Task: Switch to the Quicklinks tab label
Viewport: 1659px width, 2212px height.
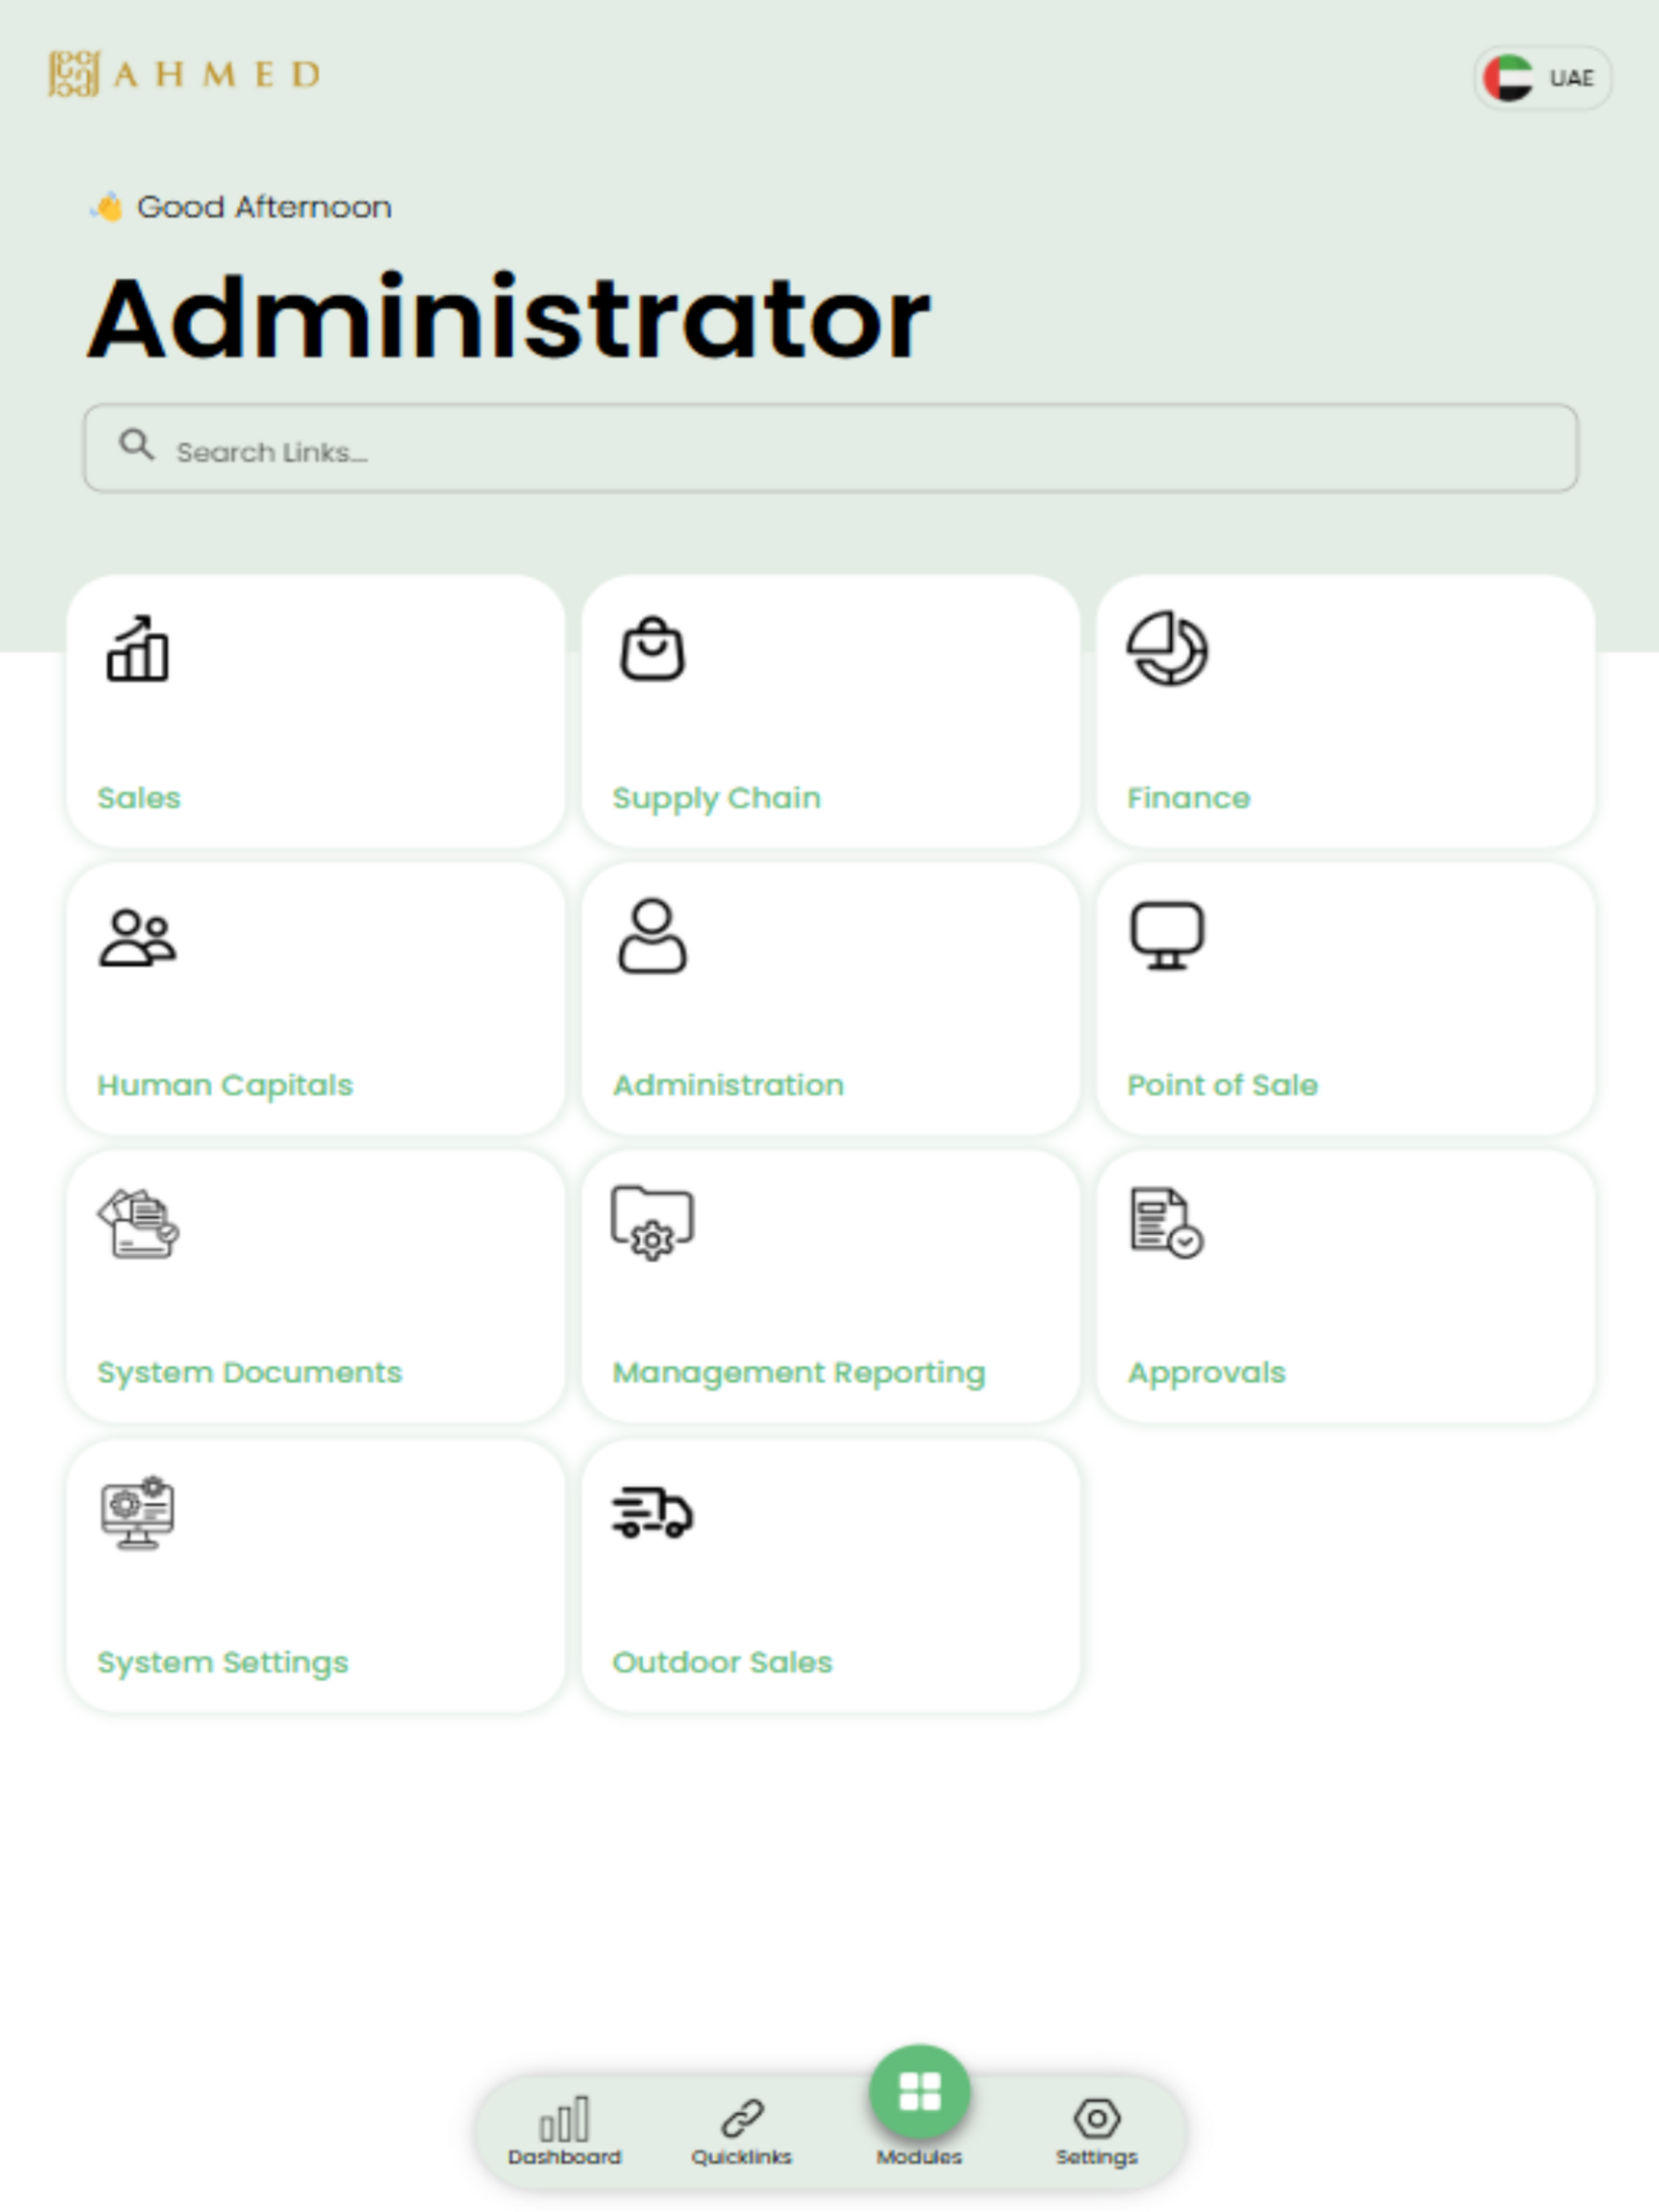Action: [x=742, y=2157]
